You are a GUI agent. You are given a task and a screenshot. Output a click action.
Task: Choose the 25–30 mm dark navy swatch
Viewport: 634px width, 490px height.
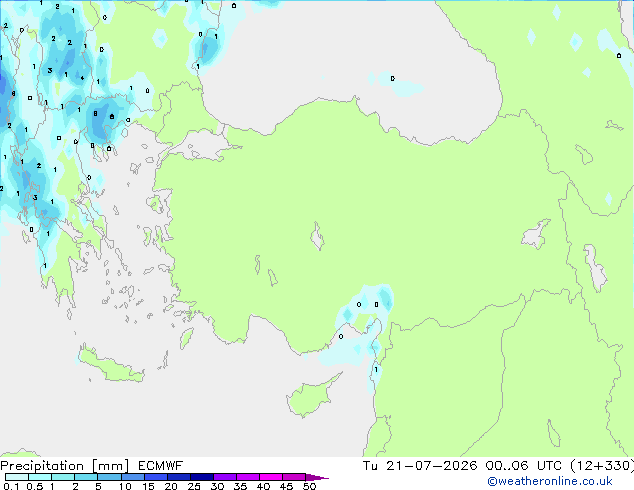click(x=201, y=477)
